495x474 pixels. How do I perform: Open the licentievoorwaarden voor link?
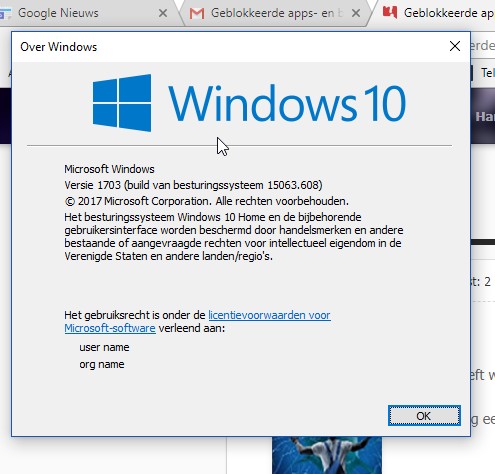(x=269, y=315)
